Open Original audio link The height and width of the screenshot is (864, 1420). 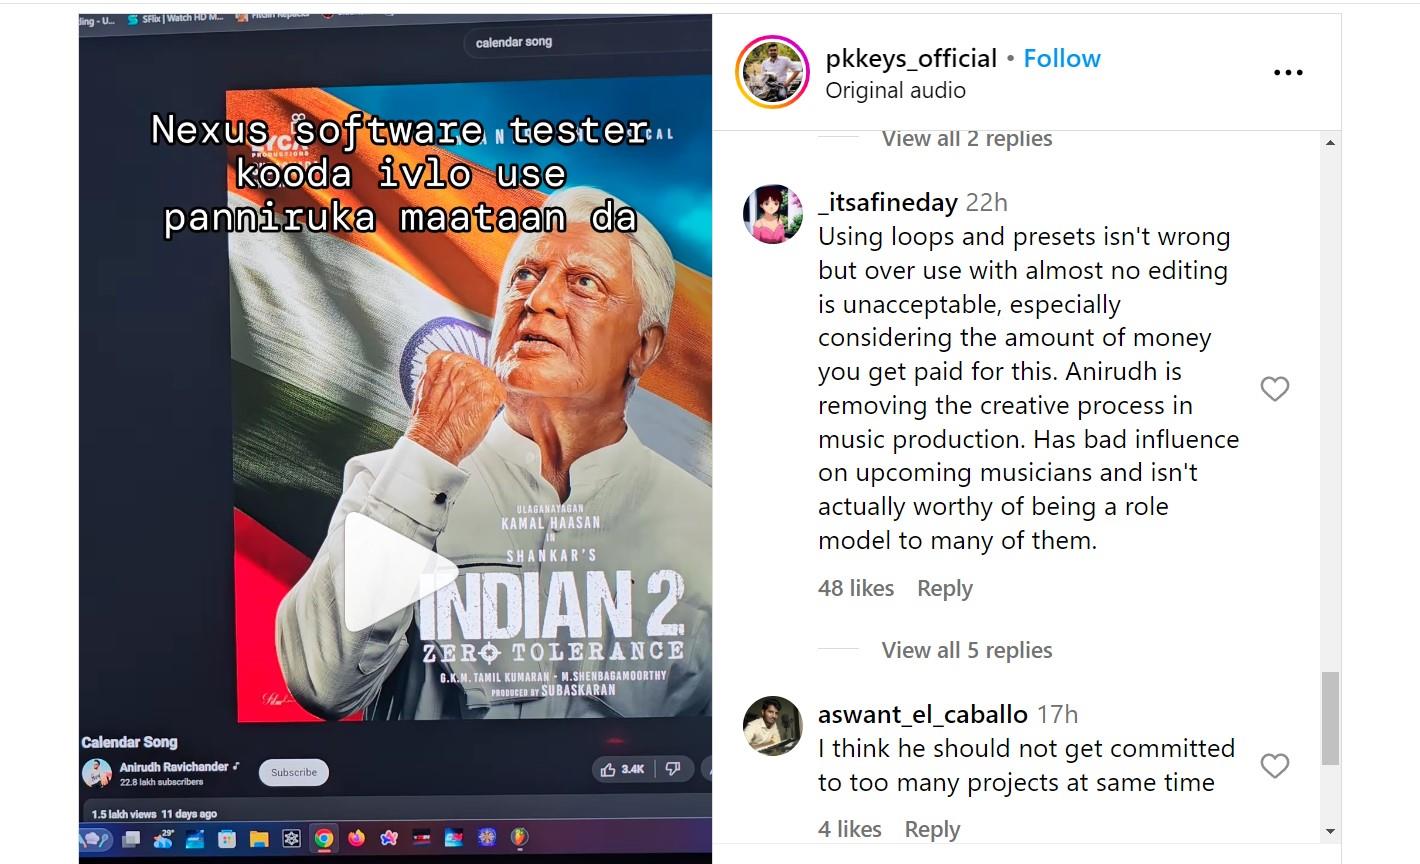895,90
